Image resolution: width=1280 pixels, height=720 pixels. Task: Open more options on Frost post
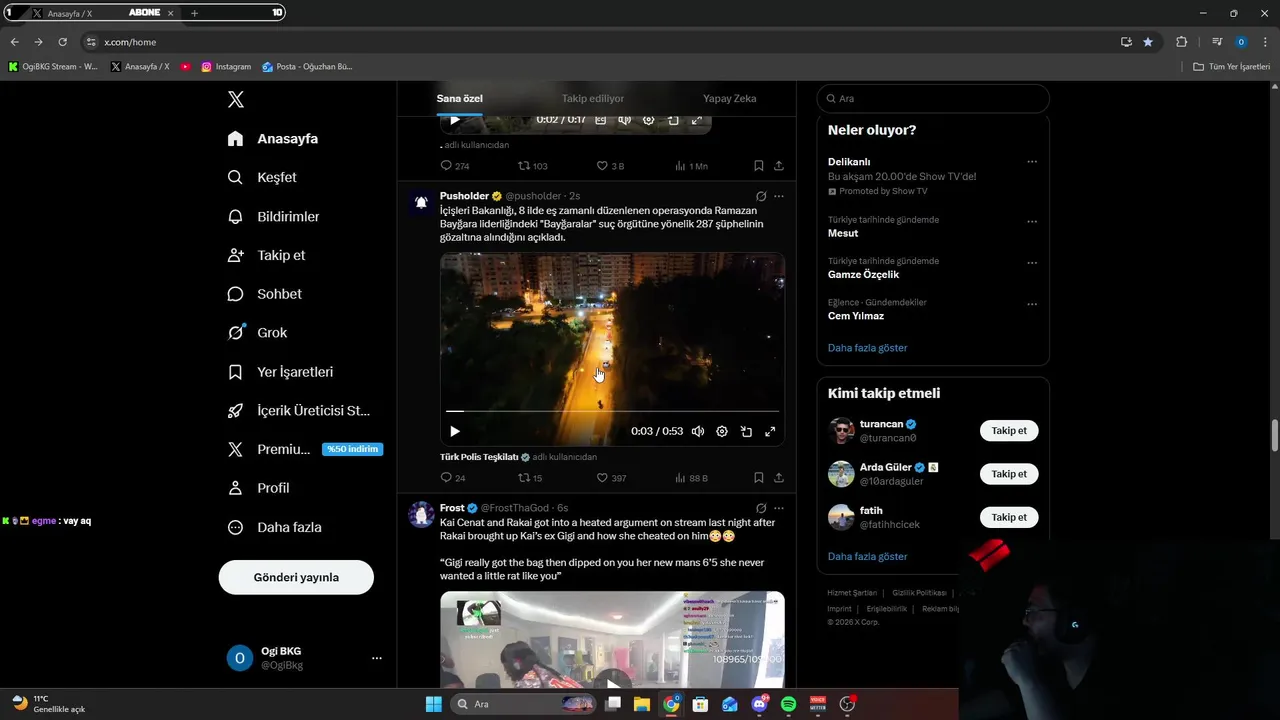point(779,508)
